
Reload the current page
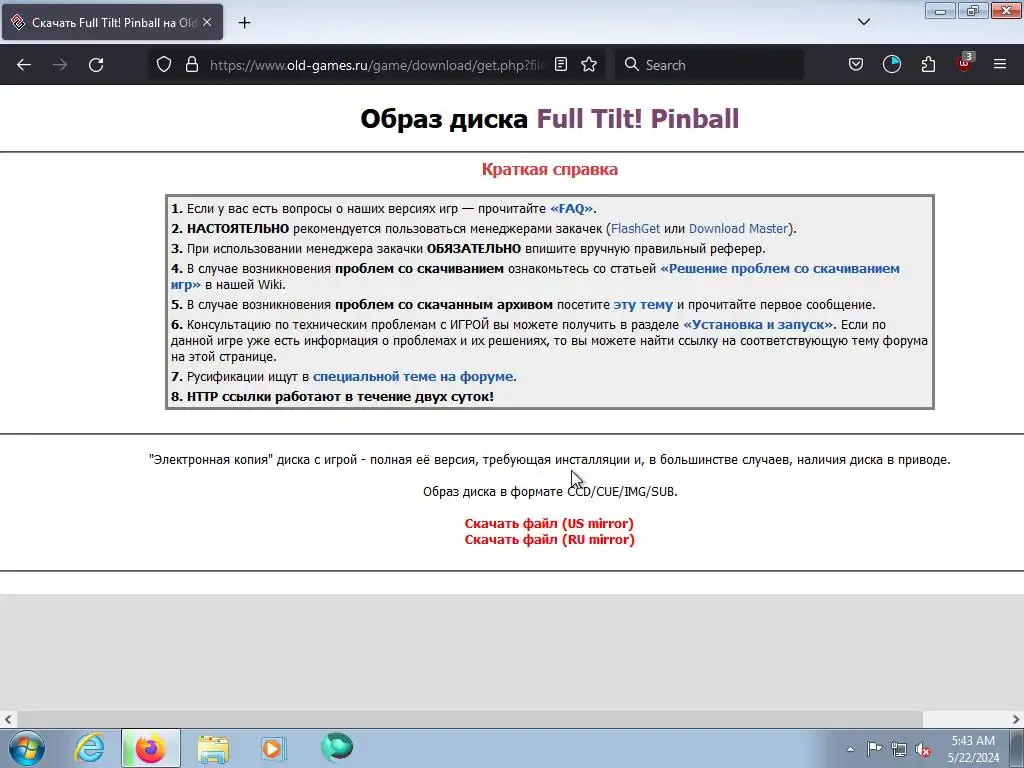click(x=96, y=65)
